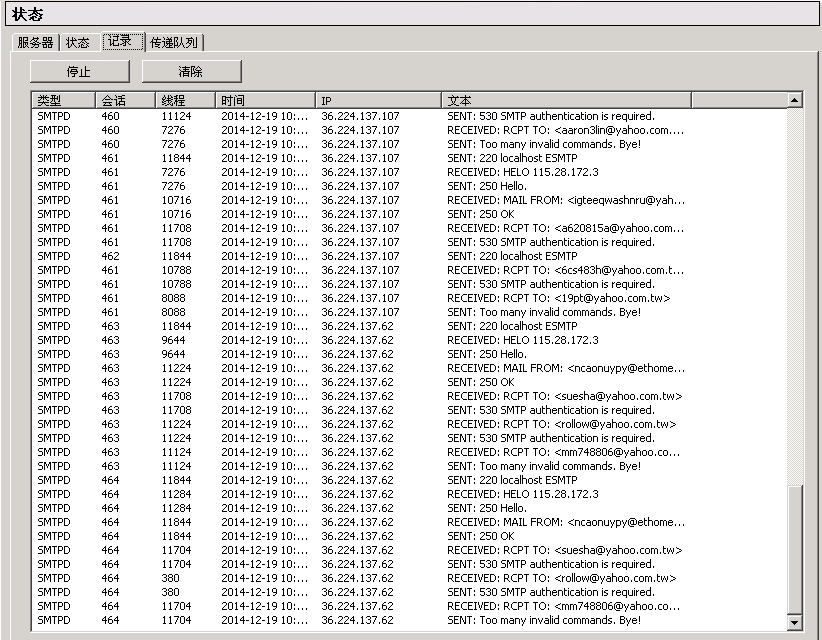Click the vertical scrollbar thumb
Image resolution: width=822 pixels, height=640 pixels.
[795, 550]
